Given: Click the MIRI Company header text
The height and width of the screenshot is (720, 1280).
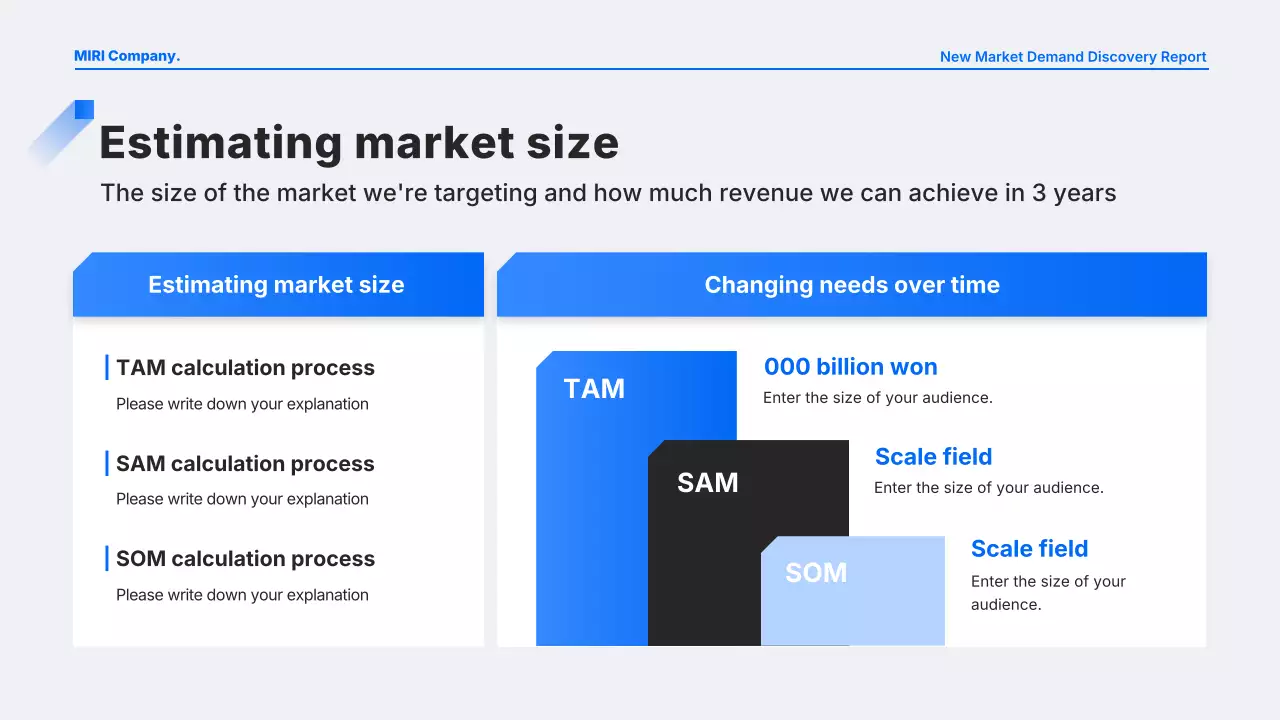Looking at the screenshot, I should click(x=127, y=56).
